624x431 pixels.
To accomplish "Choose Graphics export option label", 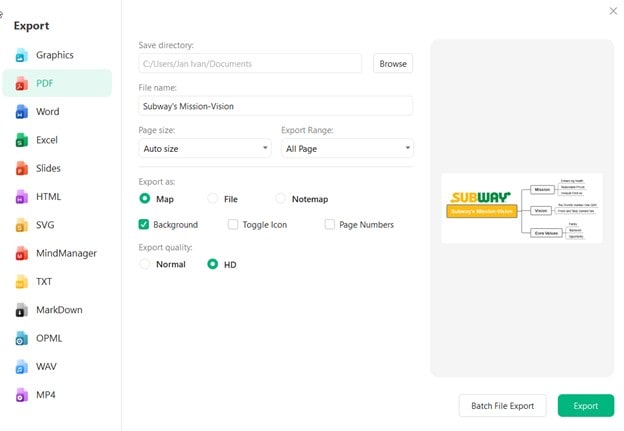I will (55, 55).
